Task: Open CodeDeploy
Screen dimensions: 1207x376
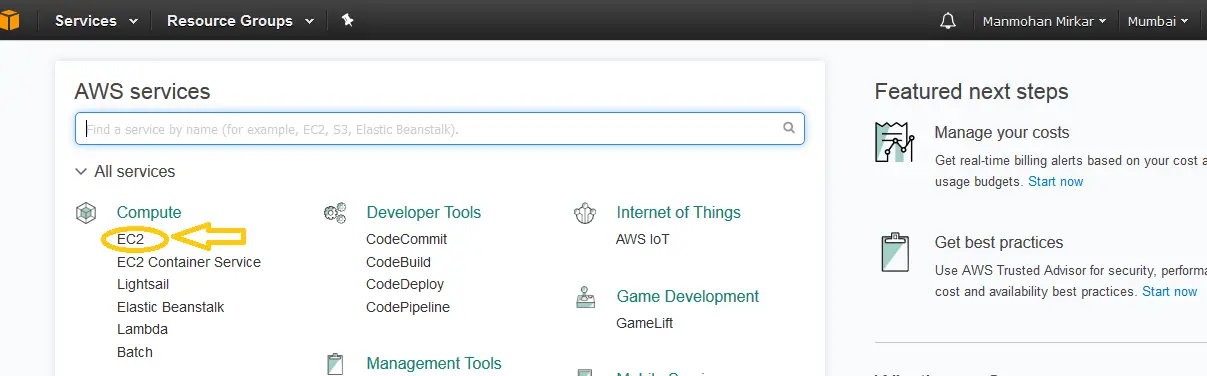Action: pyautogui.click(x=405, y=284)
